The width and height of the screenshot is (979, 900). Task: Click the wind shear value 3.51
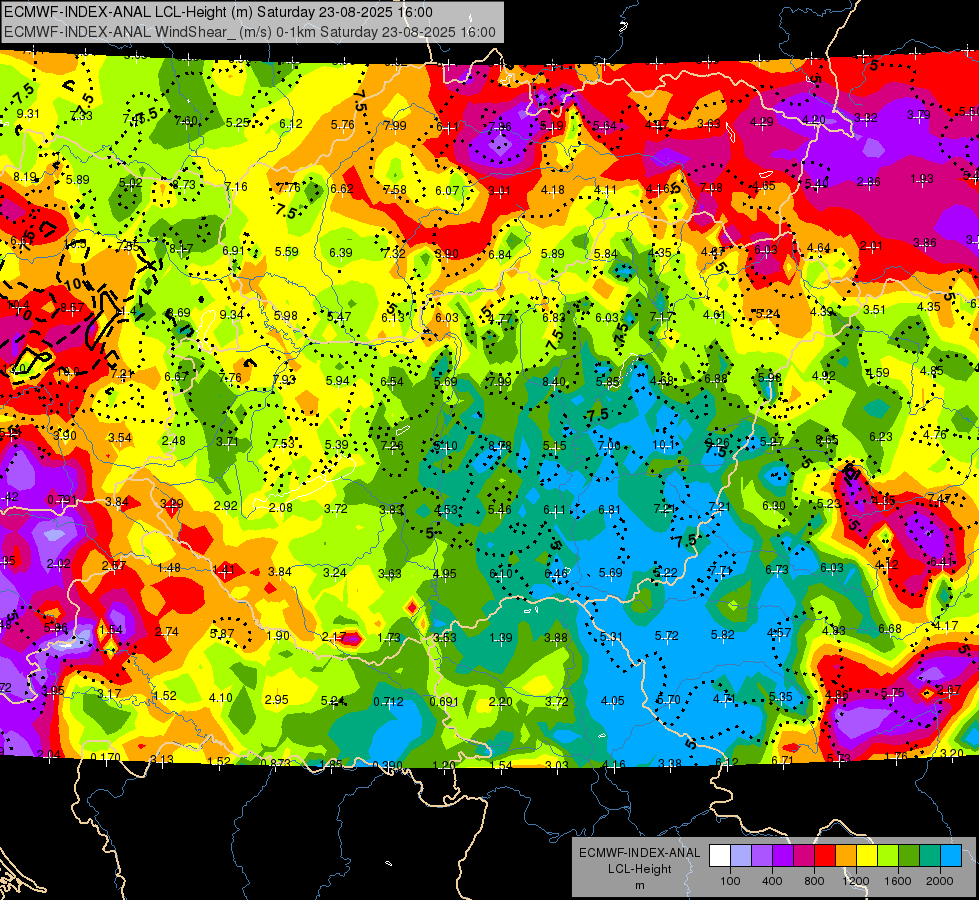coord(875,309)
